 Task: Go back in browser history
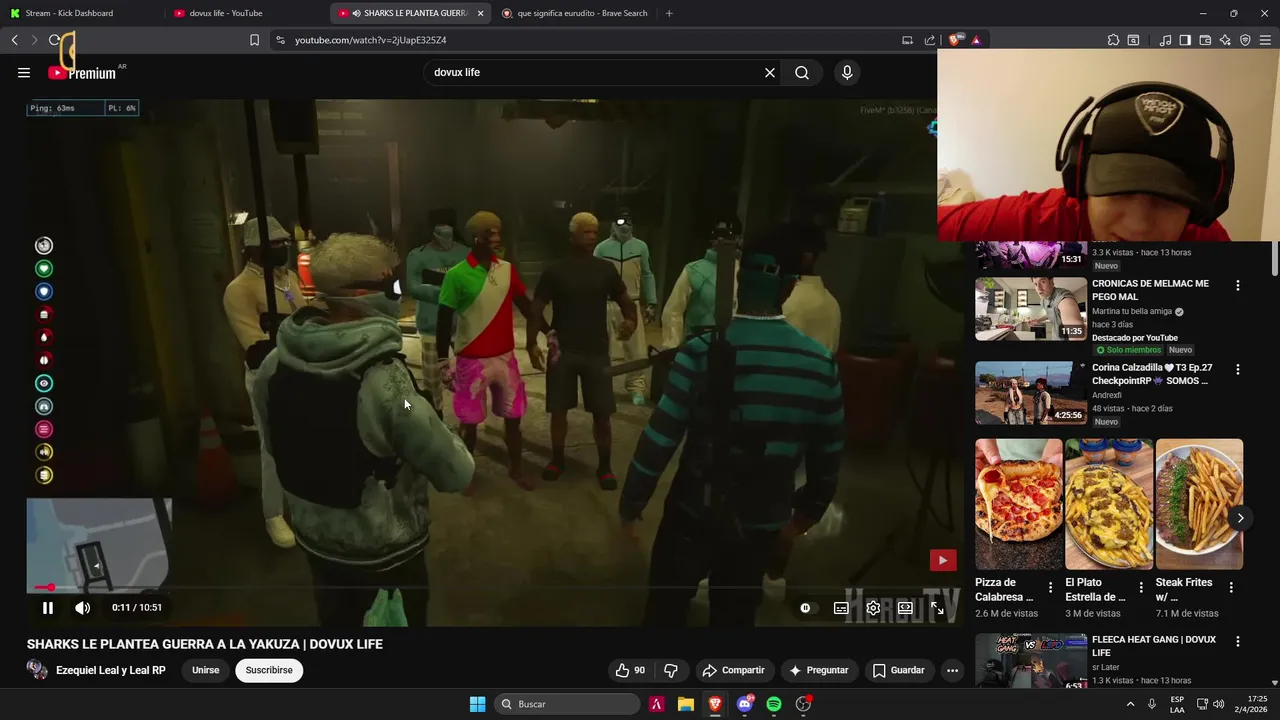coord(15,40)
